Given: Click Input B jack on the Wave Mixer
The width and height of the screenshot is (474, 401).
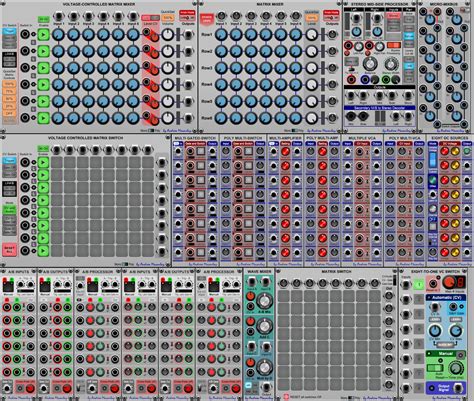Looking at the screenshot, I should (x=265, y=282).
